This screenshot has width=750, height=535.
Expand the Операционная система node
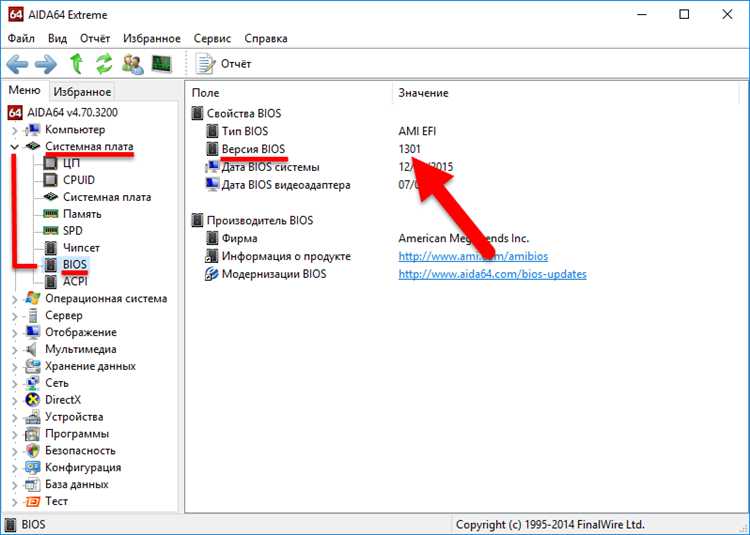coord(14,299)
